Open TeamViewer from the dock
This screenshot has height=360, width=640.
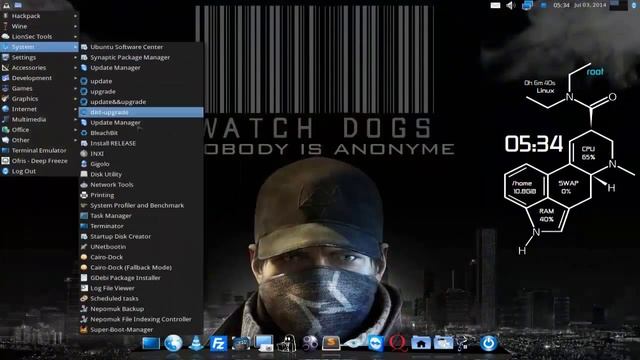pyautogui.click(x=376, y=343)
